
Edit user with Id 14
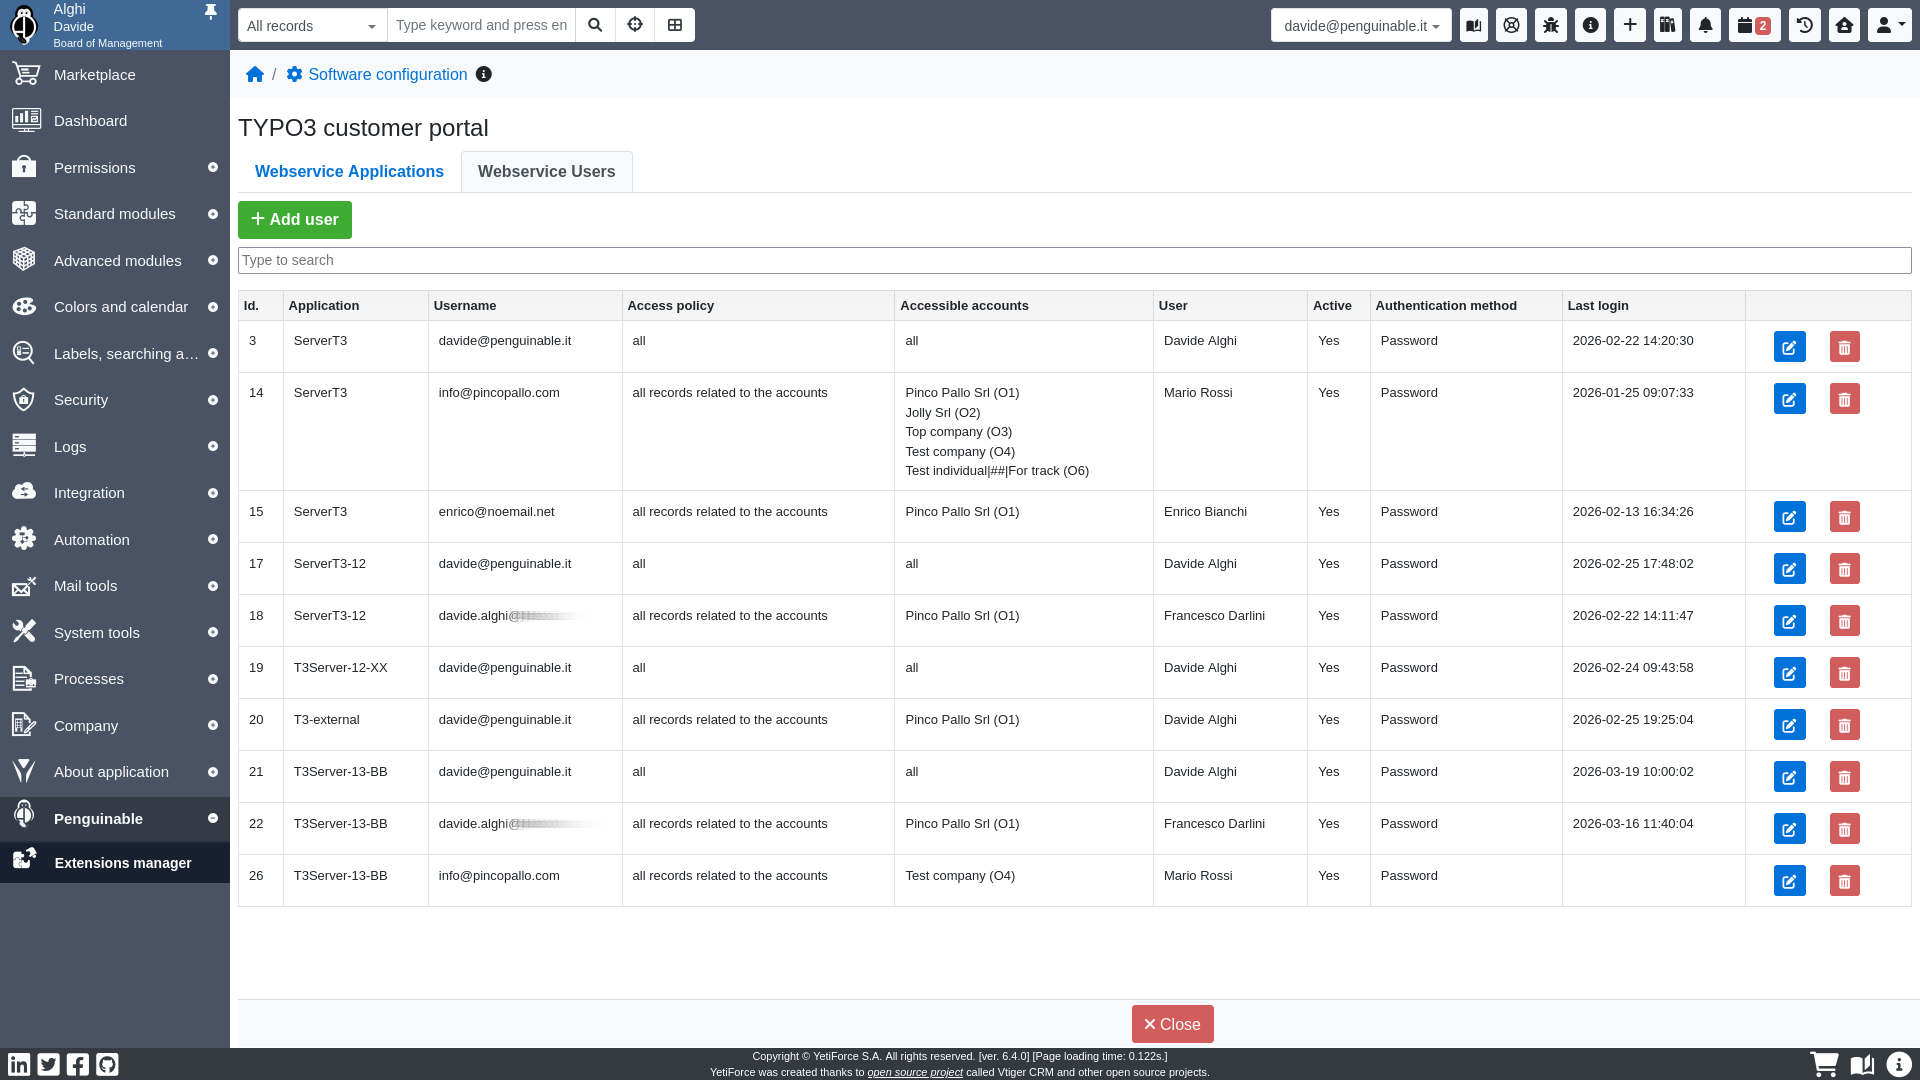pos(1789,399)
